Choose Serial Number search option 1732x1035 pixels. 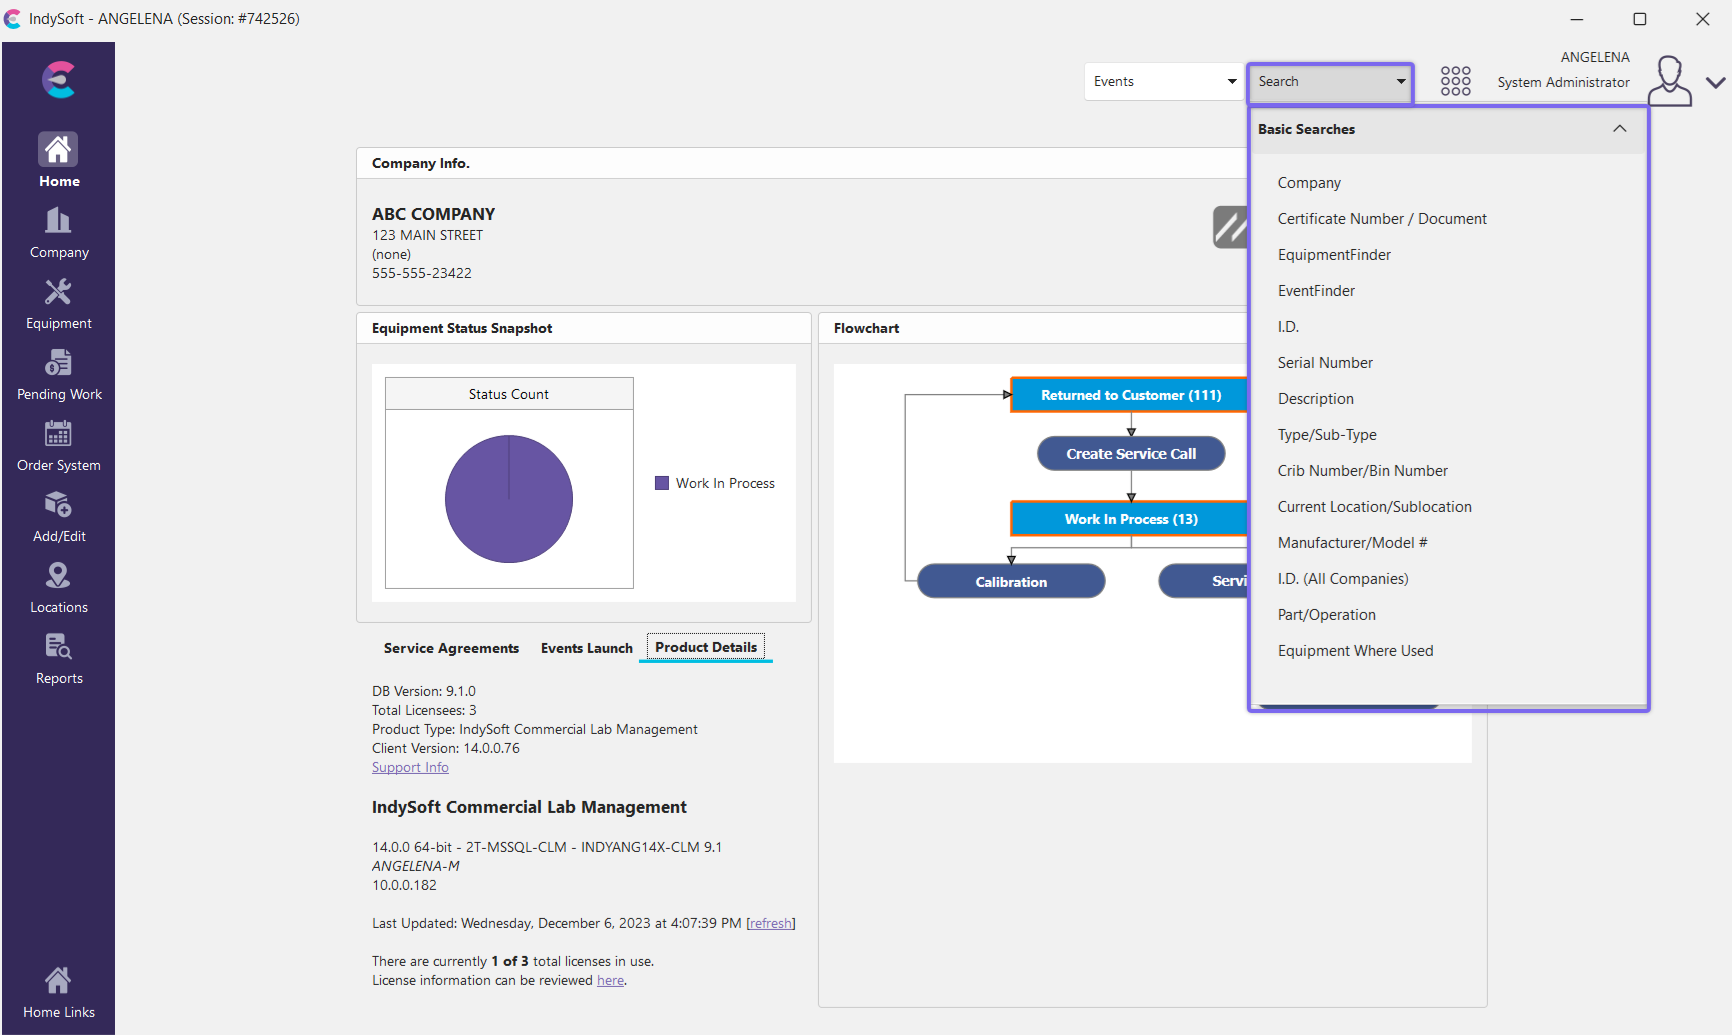coord(1325,363)
